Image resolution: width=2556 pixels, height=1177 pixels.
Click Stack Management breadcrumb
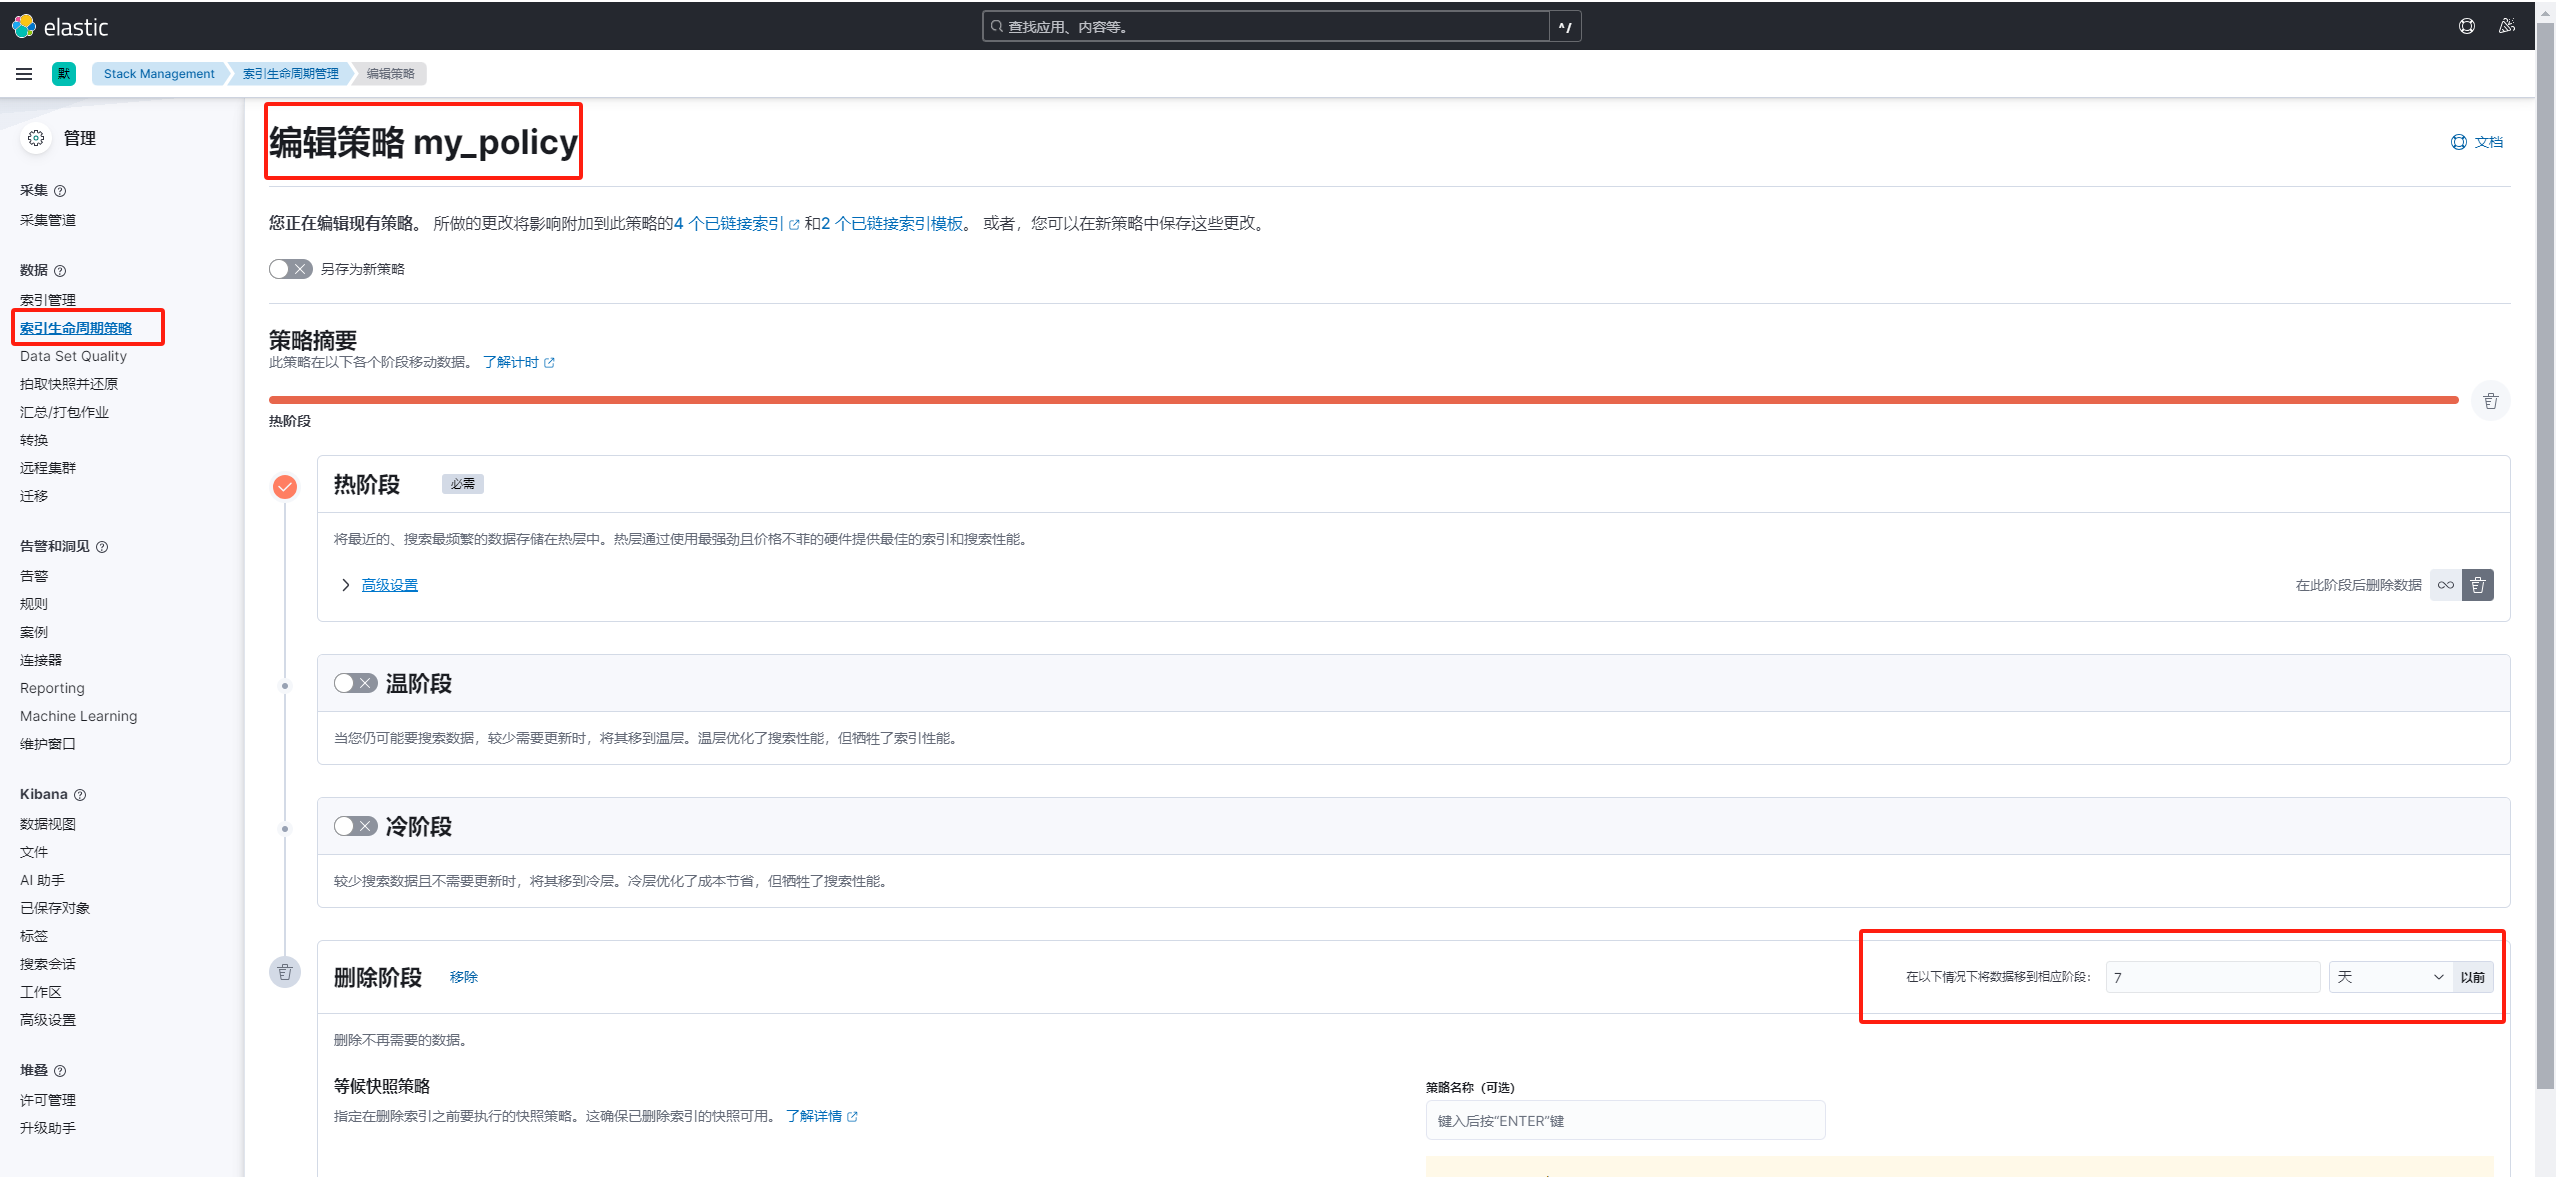(x=159, y=74)
